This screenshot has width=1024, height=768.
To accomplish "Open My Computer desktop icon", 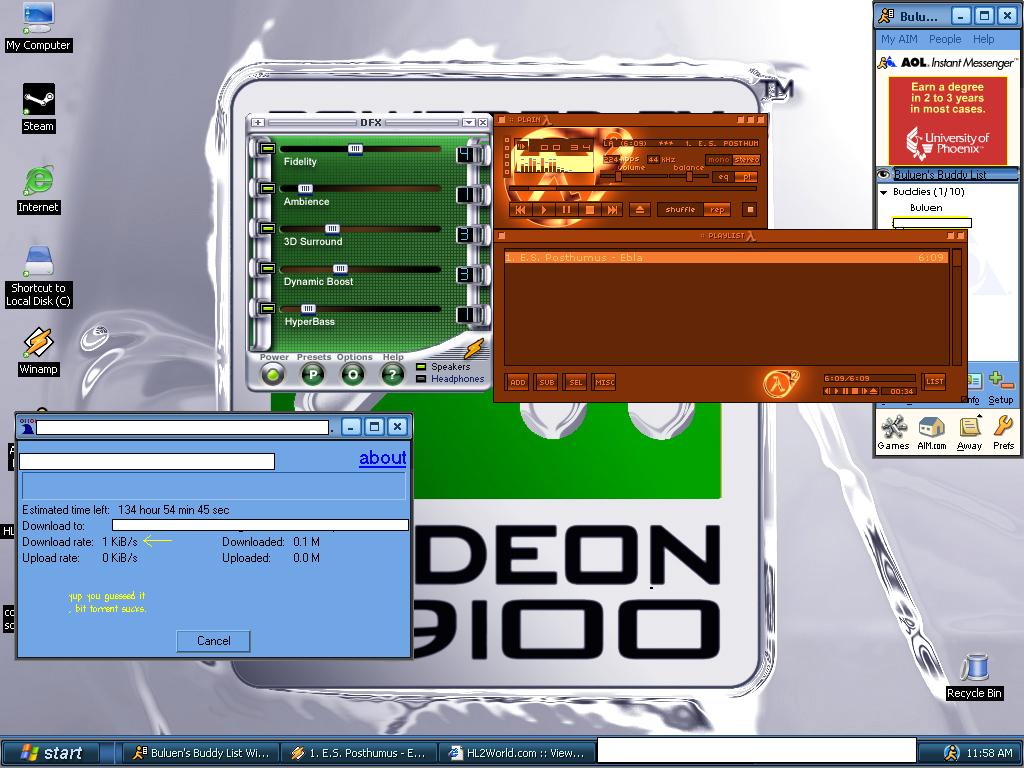I will coord(38,27).
